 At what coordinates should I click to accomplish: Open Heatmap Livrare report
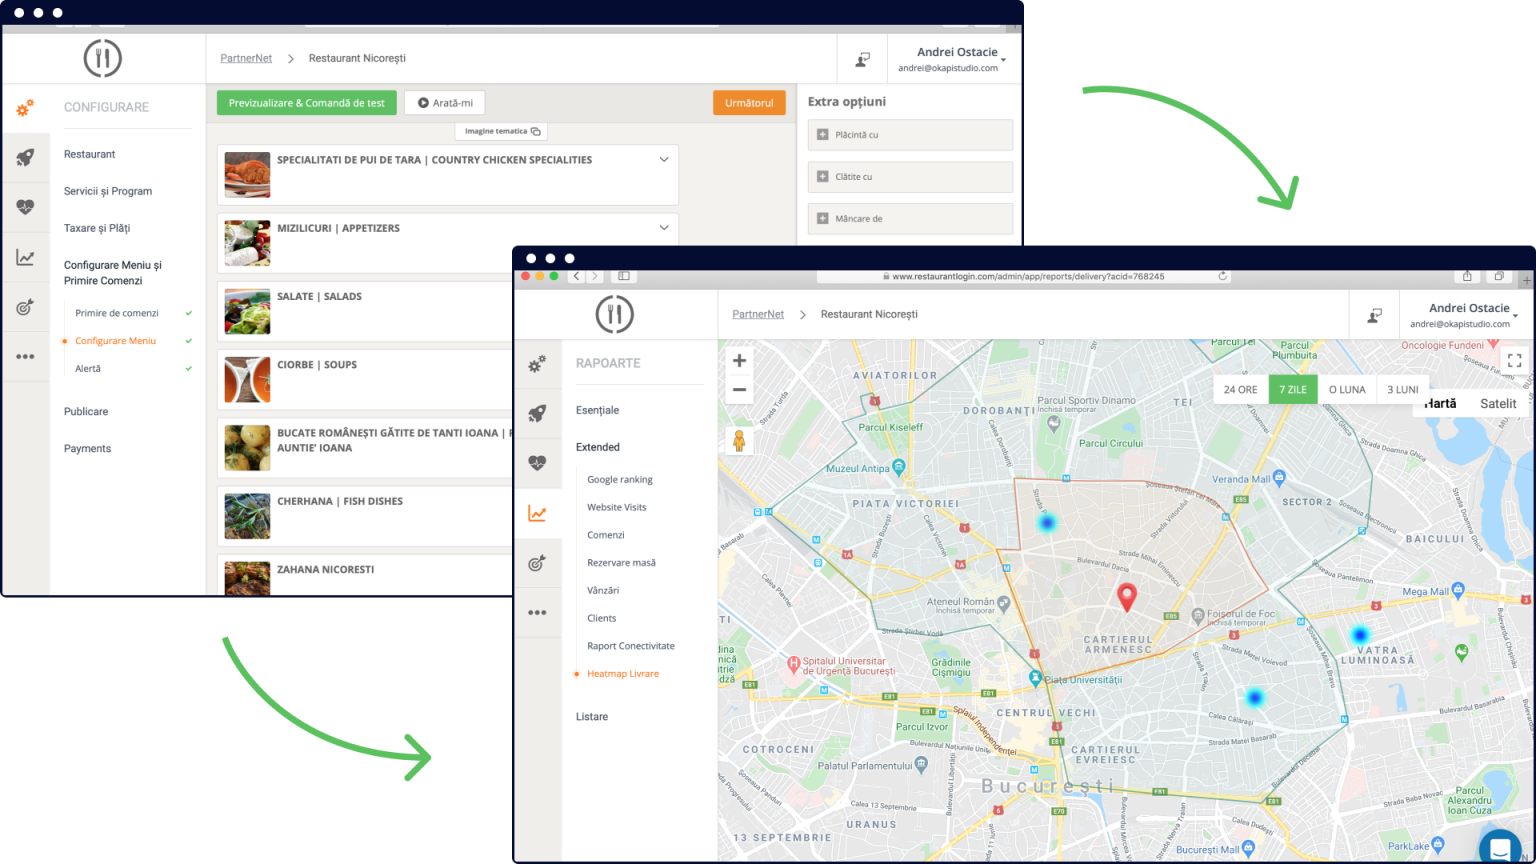[x=622, y=674]
